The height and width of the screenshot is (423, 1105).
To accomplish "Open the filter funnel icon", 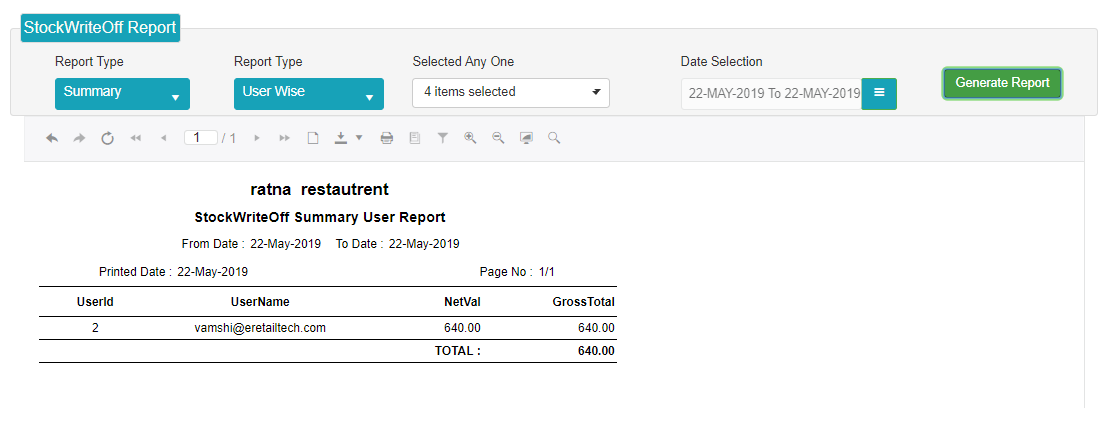I will pos(443,138).
